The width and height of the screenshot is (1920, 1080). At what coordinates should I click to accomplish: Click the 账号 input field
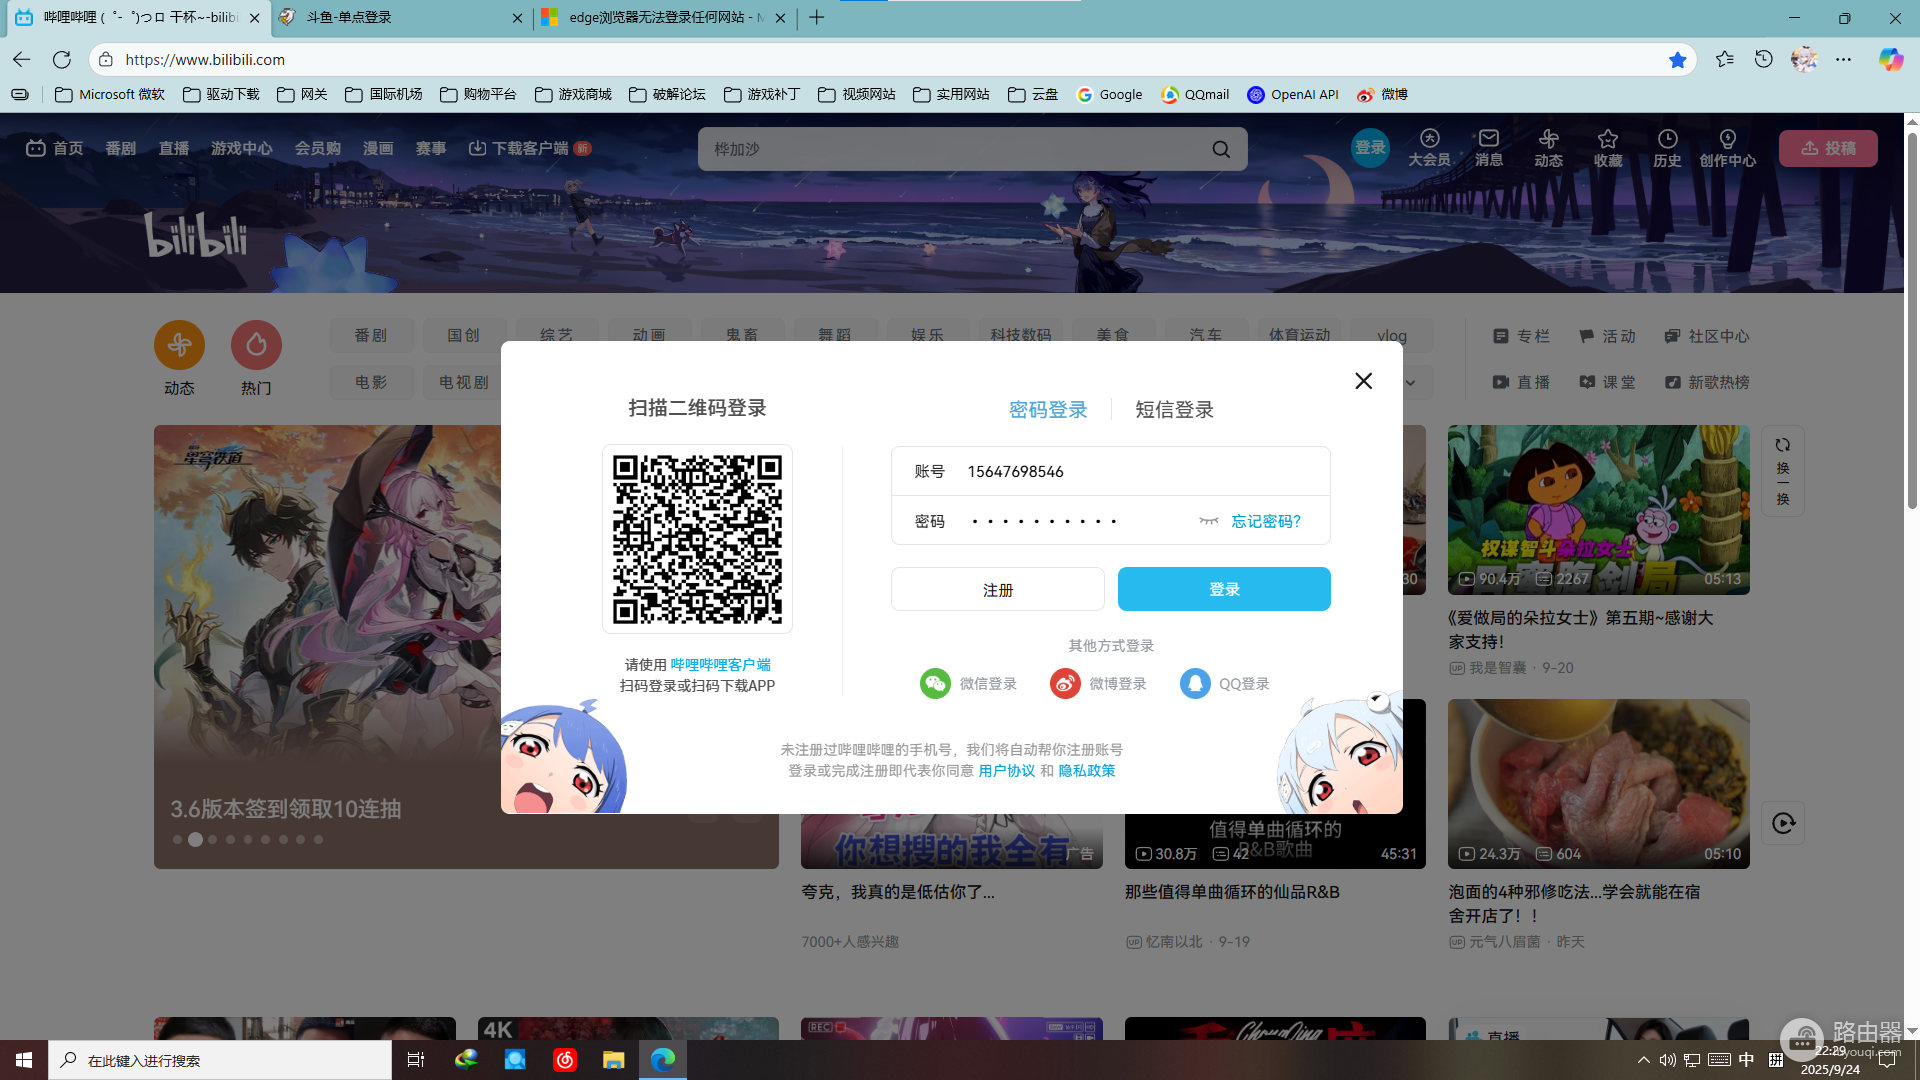tap(1110, 471)
